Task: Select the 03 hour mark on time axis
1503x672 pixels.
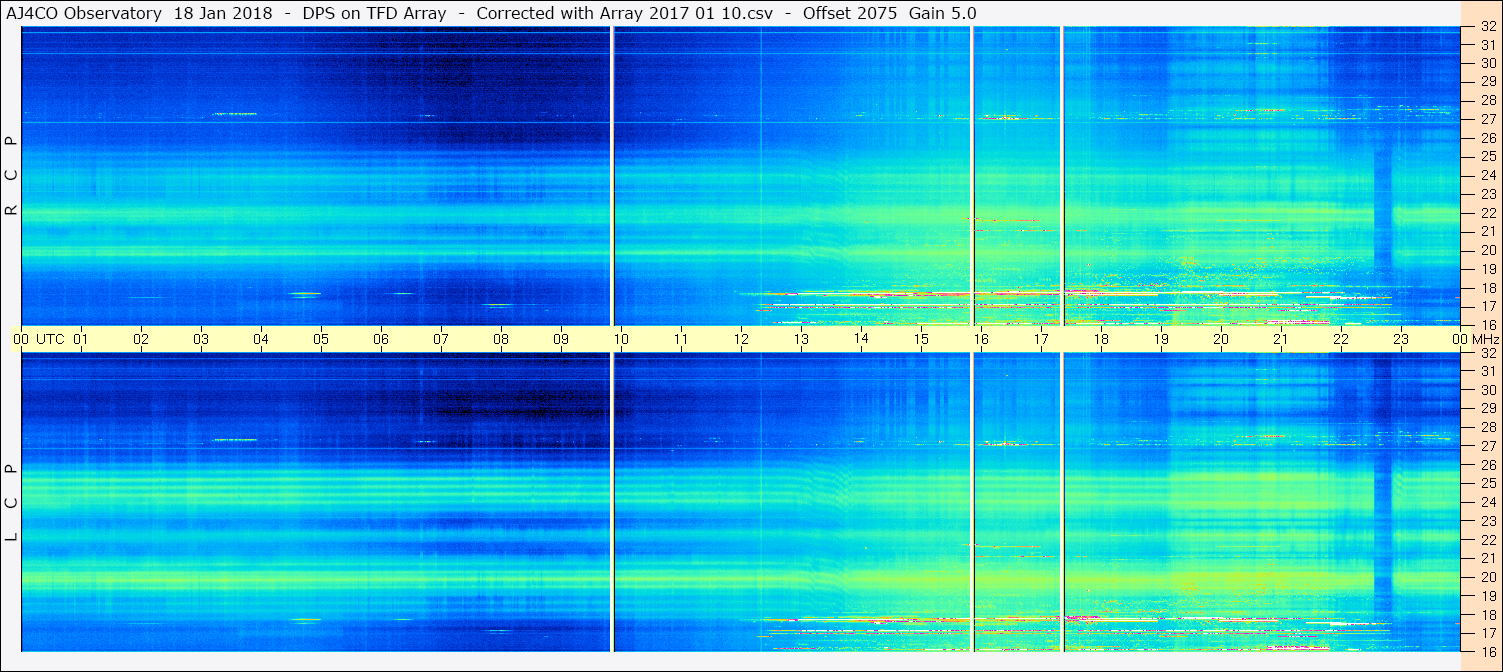Action: pyautogui.click(x=201, y=340)
